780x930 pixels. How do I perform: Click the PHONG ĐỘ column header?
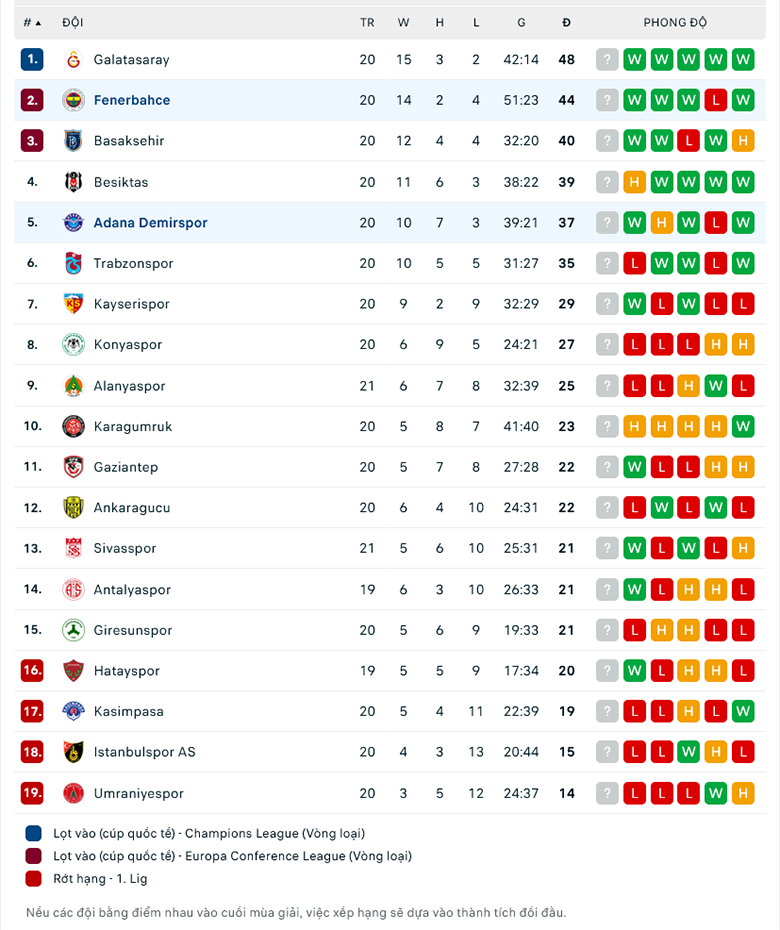675,22
